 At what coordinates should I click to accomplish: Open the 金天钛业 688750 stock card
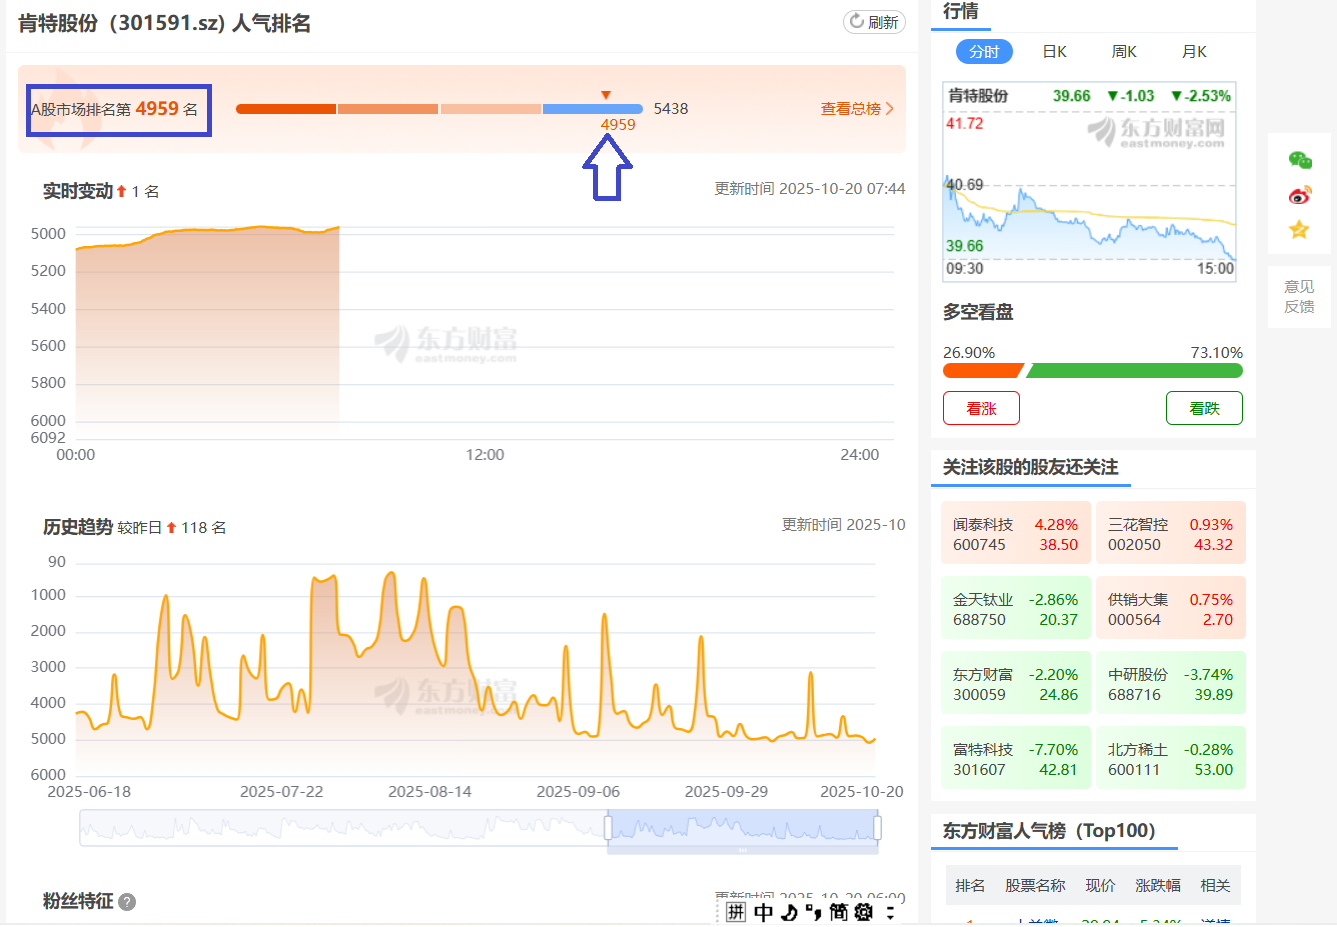coord(1016,608)
